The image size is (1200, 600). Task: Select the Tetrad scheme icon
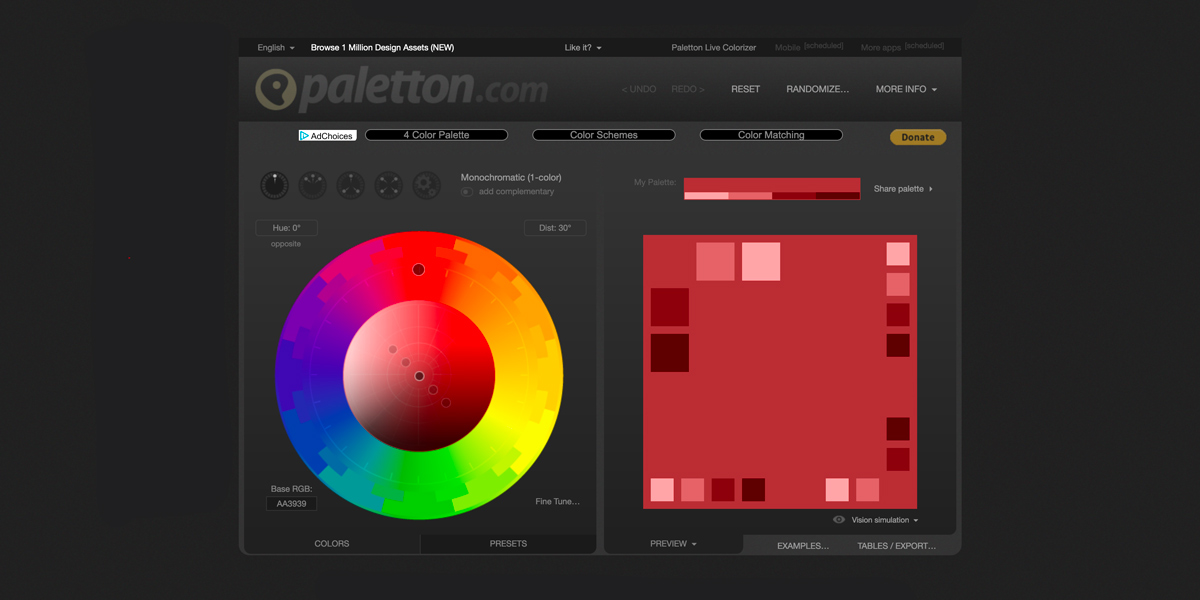click(387, 185)
